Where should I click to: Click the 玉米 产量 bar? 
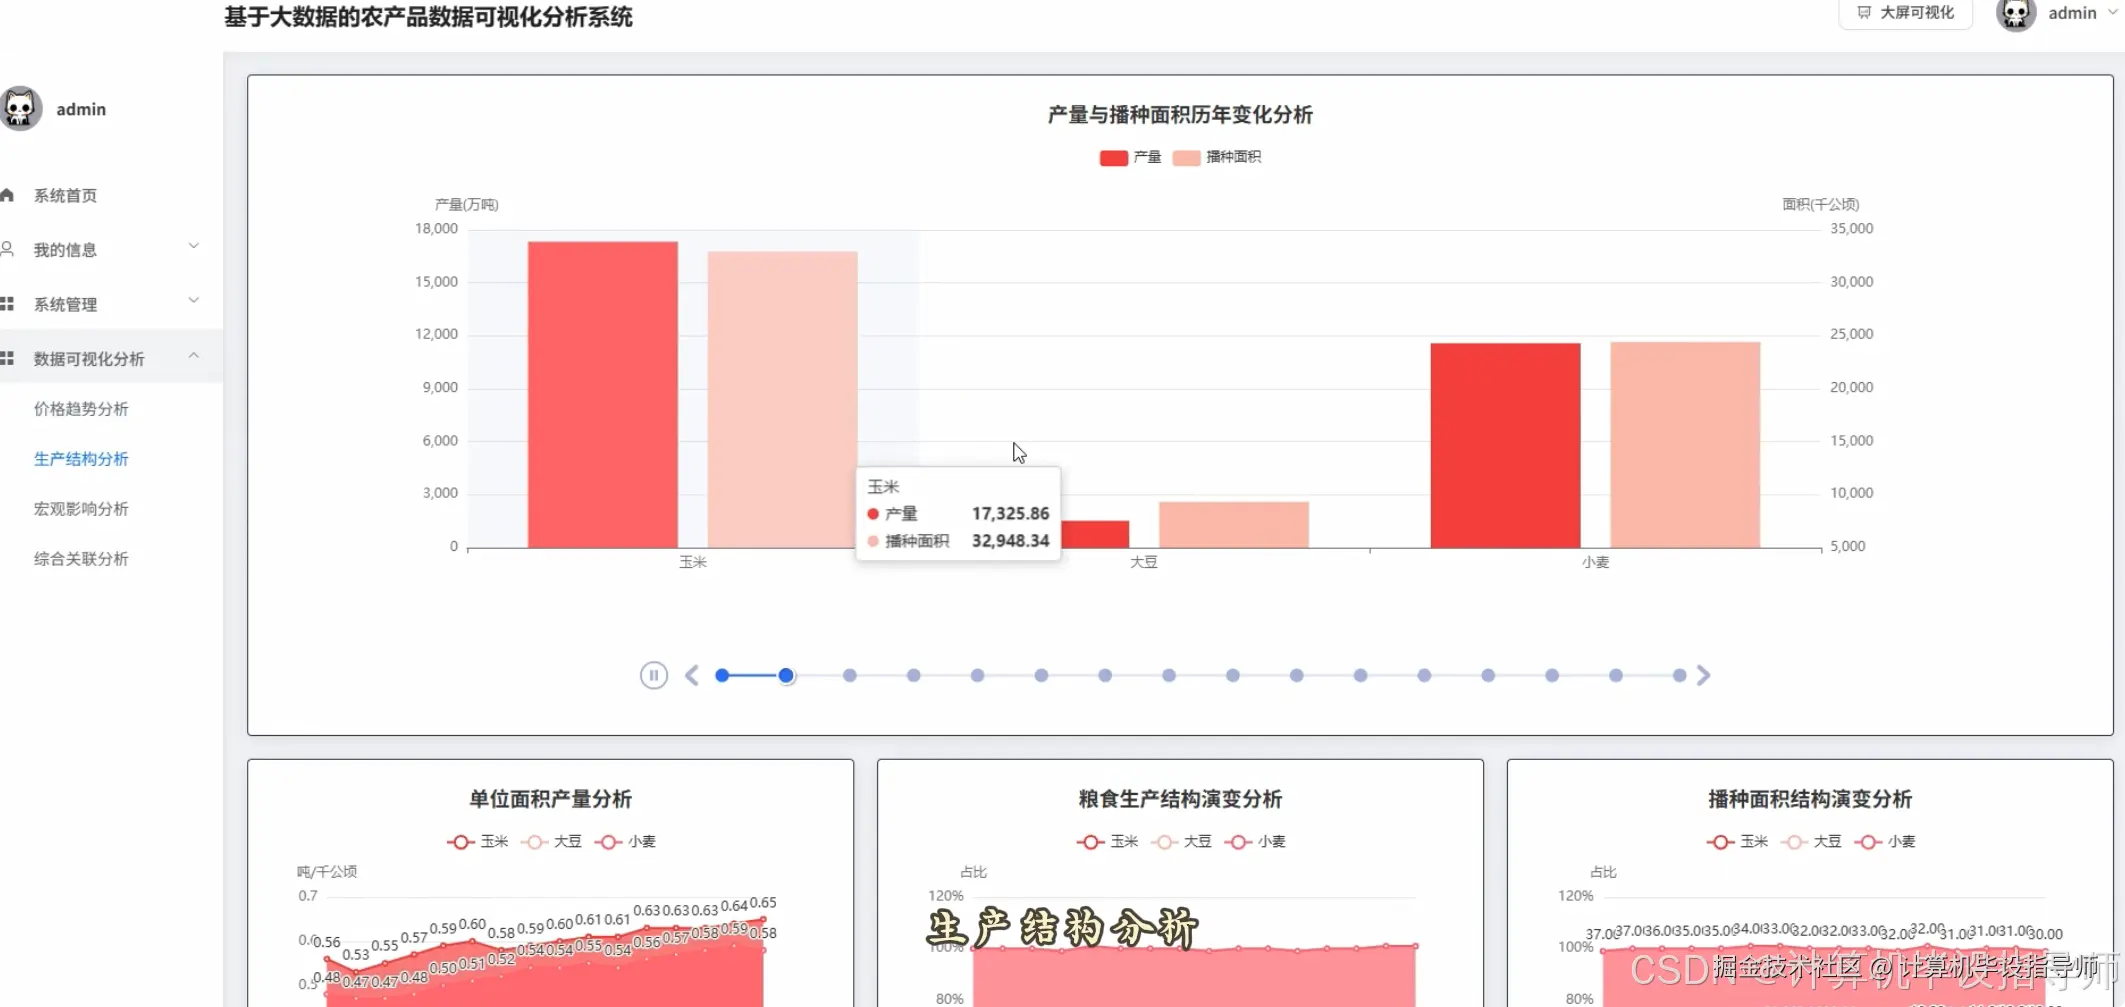click(603, 395)
